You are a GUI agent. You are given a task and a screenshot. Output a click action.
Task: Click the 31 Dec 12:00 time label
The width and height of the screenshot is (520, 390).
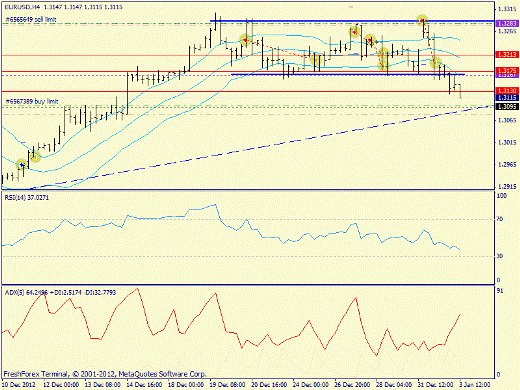pyautogui.click(x=436, y=384)
